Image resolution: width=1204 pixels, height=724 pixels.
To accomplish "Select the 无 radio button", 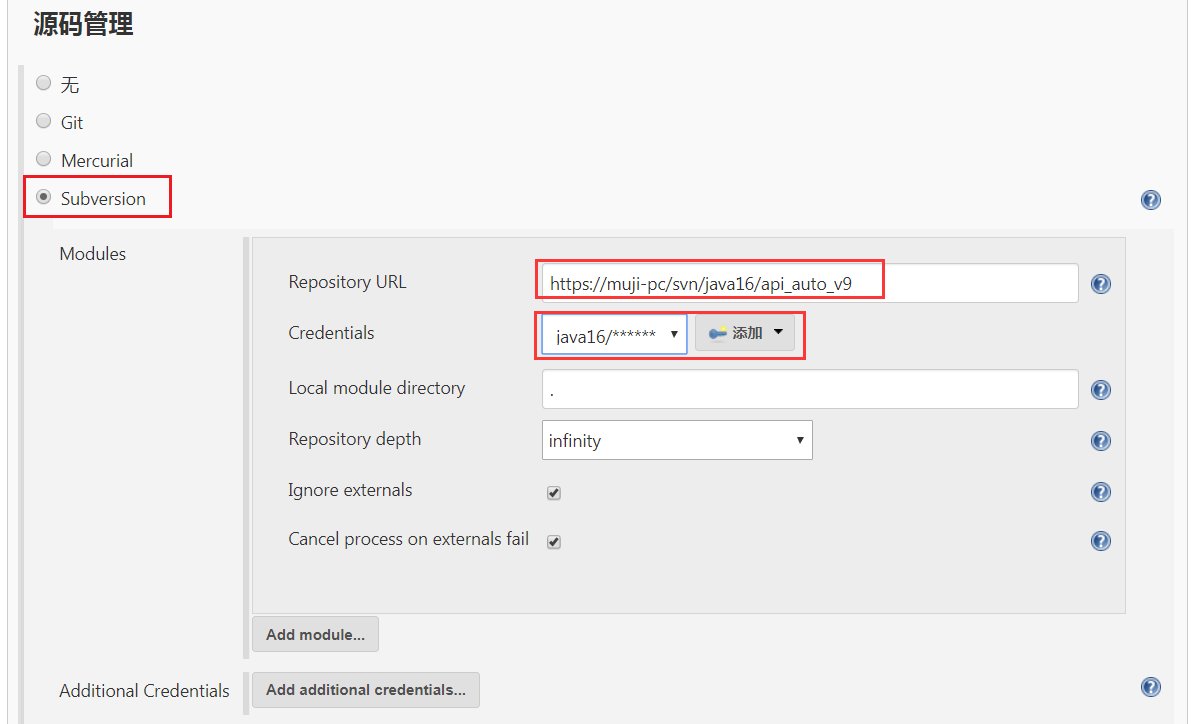I will click(43, 83).
